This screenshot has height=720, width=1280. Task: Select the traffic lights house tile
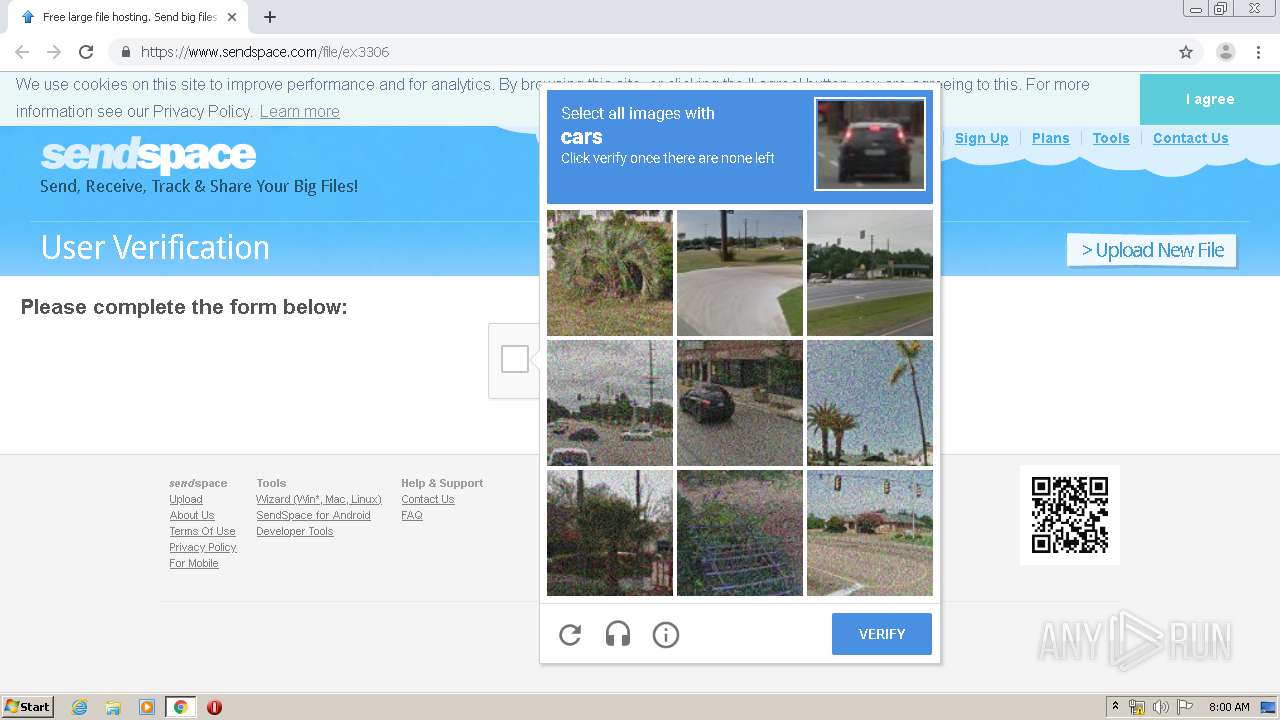(x=870, y=533)
